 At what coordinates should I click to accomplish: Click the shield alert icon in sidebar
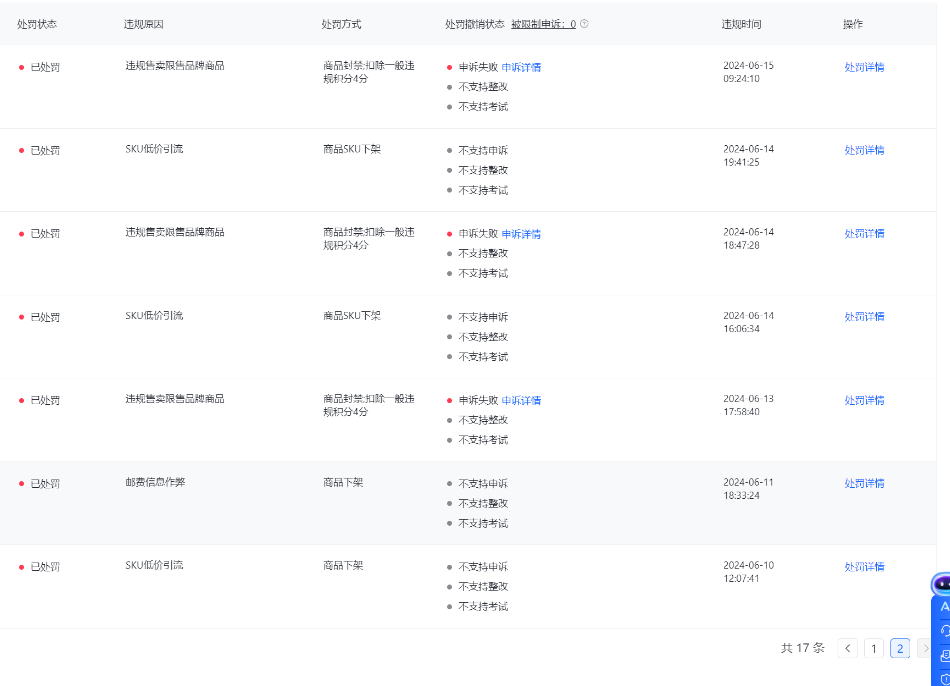tap(945, 678)
